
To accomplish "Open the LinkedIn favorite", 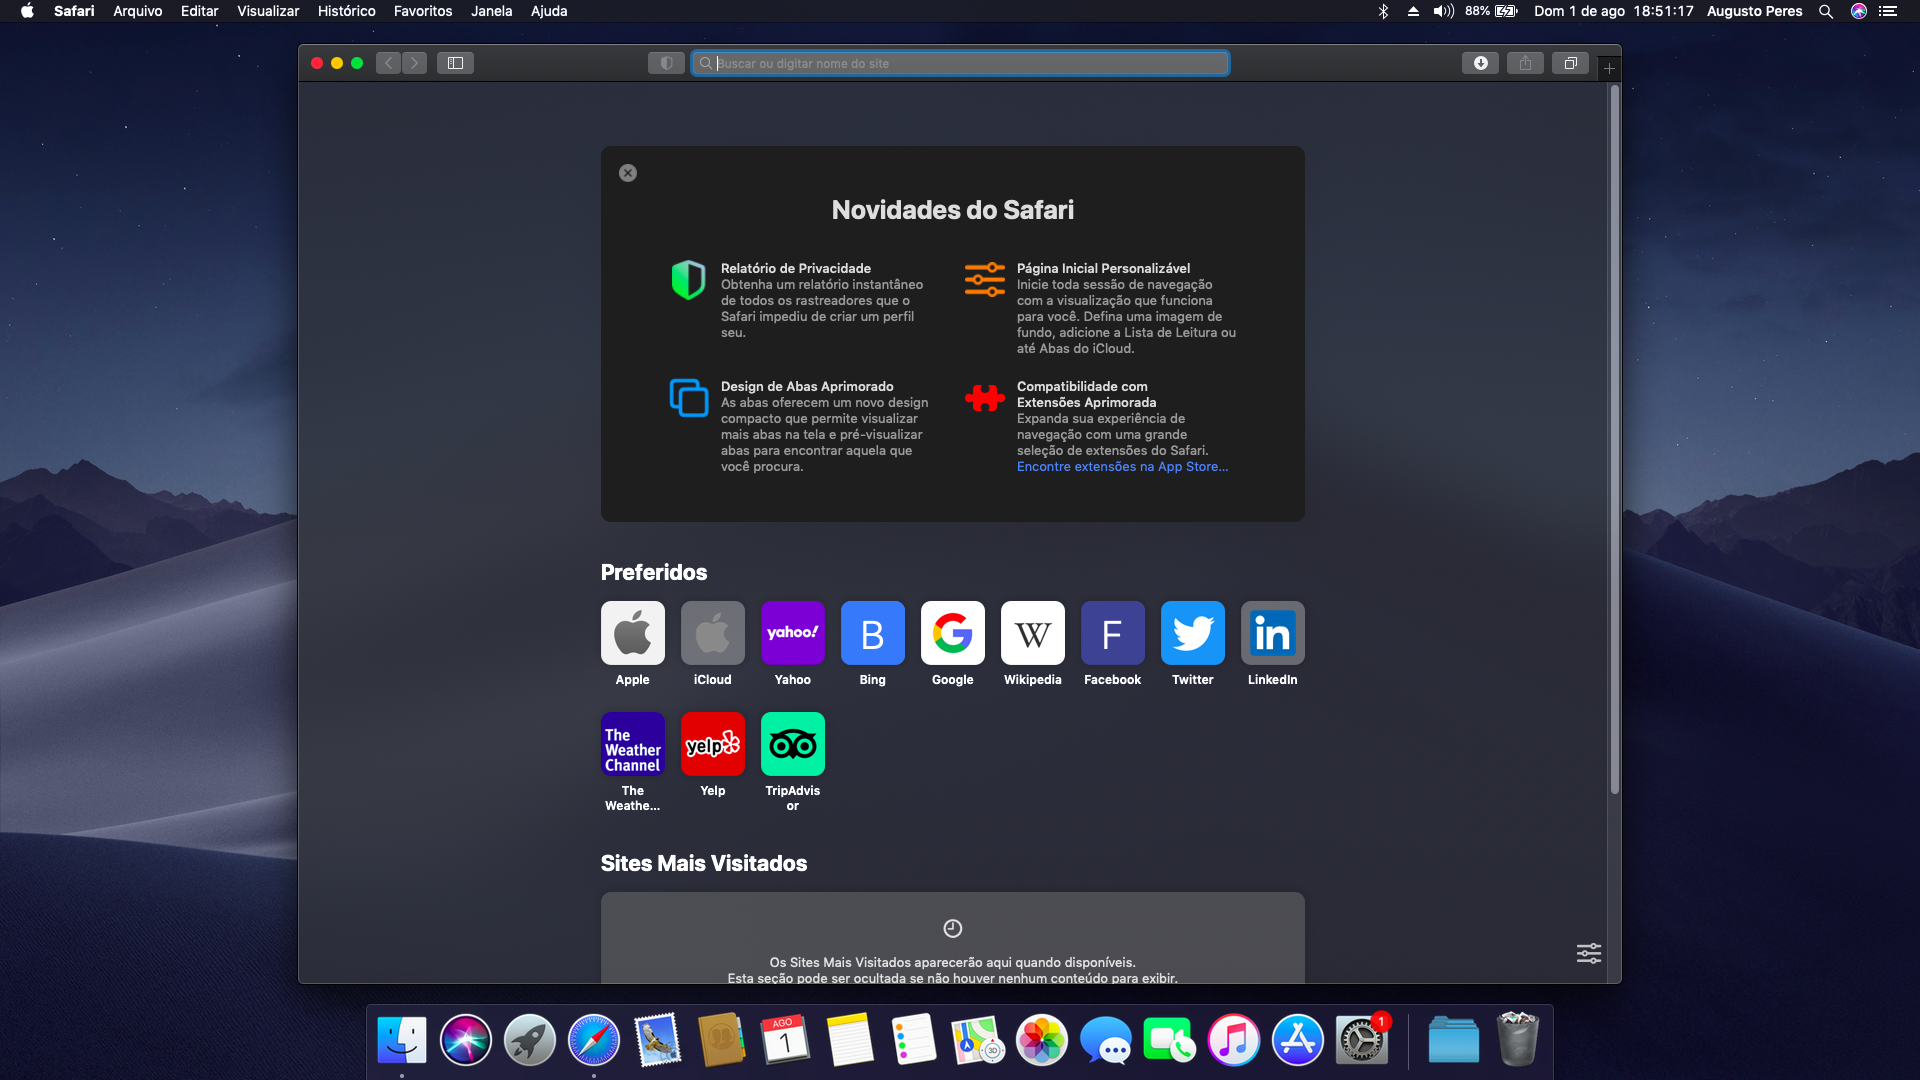I will pyautogui.click(x=1272, y=633).
